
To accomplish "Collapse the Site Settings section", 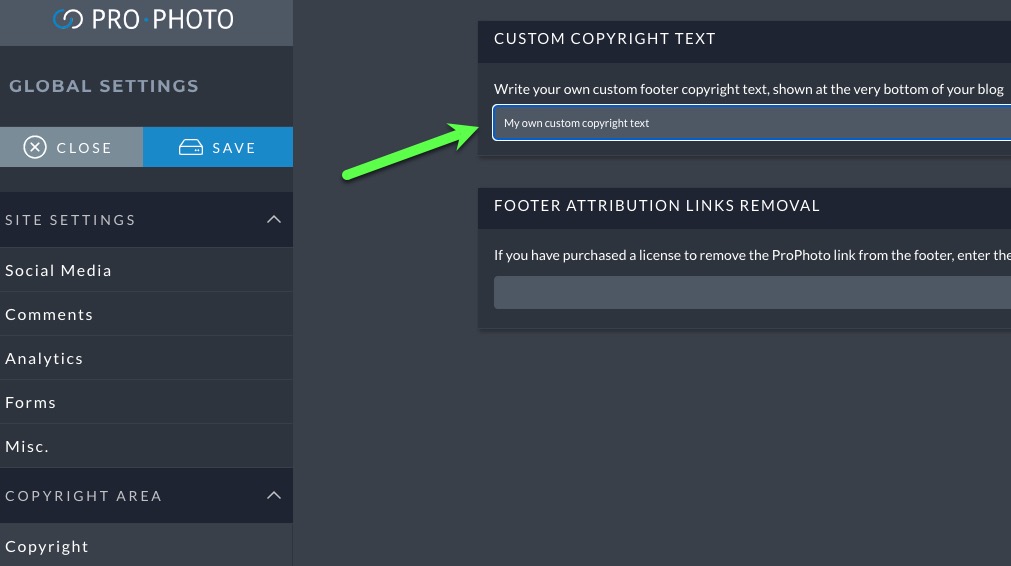I will (x=274, y=219).
